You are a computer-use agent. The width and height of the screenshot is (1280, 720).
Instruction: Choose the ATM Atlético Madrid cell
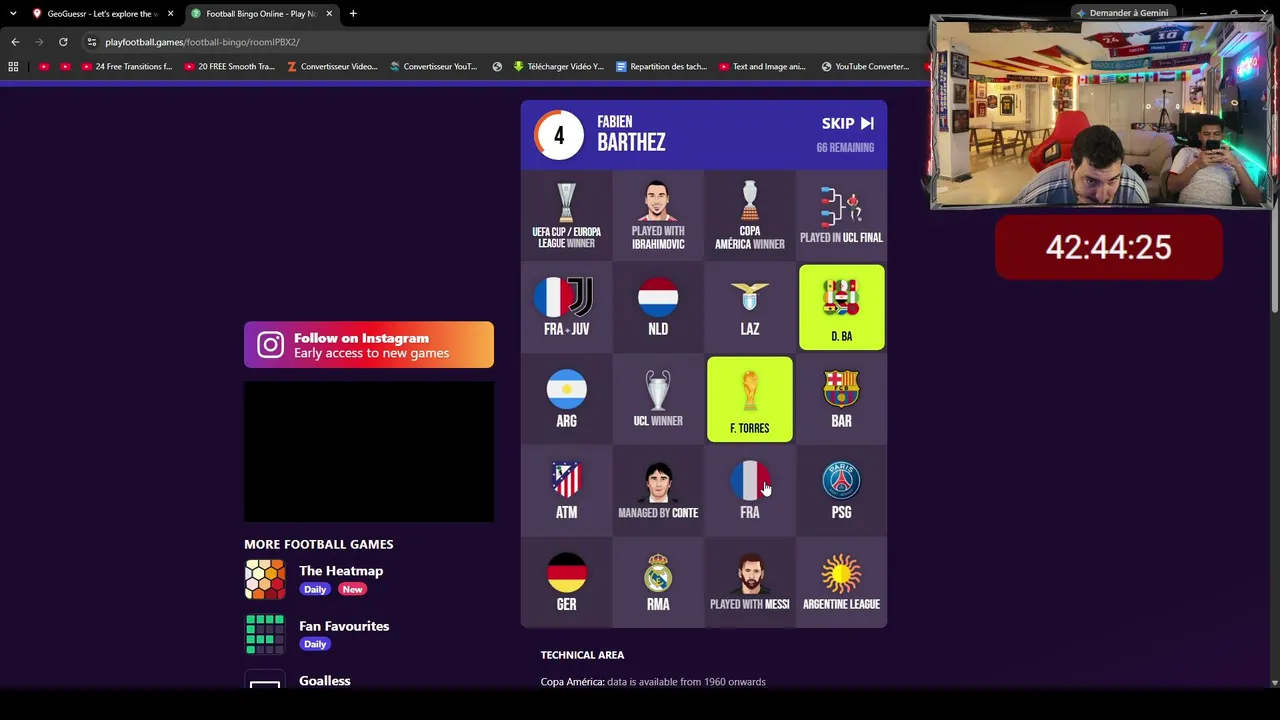(566, 492)
